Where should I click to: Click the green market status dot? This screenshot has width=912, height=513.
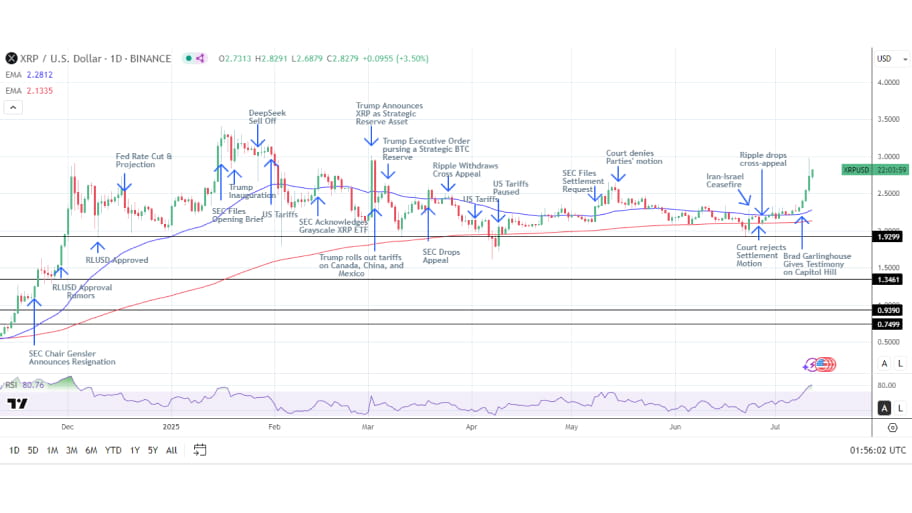coord(188,58)
